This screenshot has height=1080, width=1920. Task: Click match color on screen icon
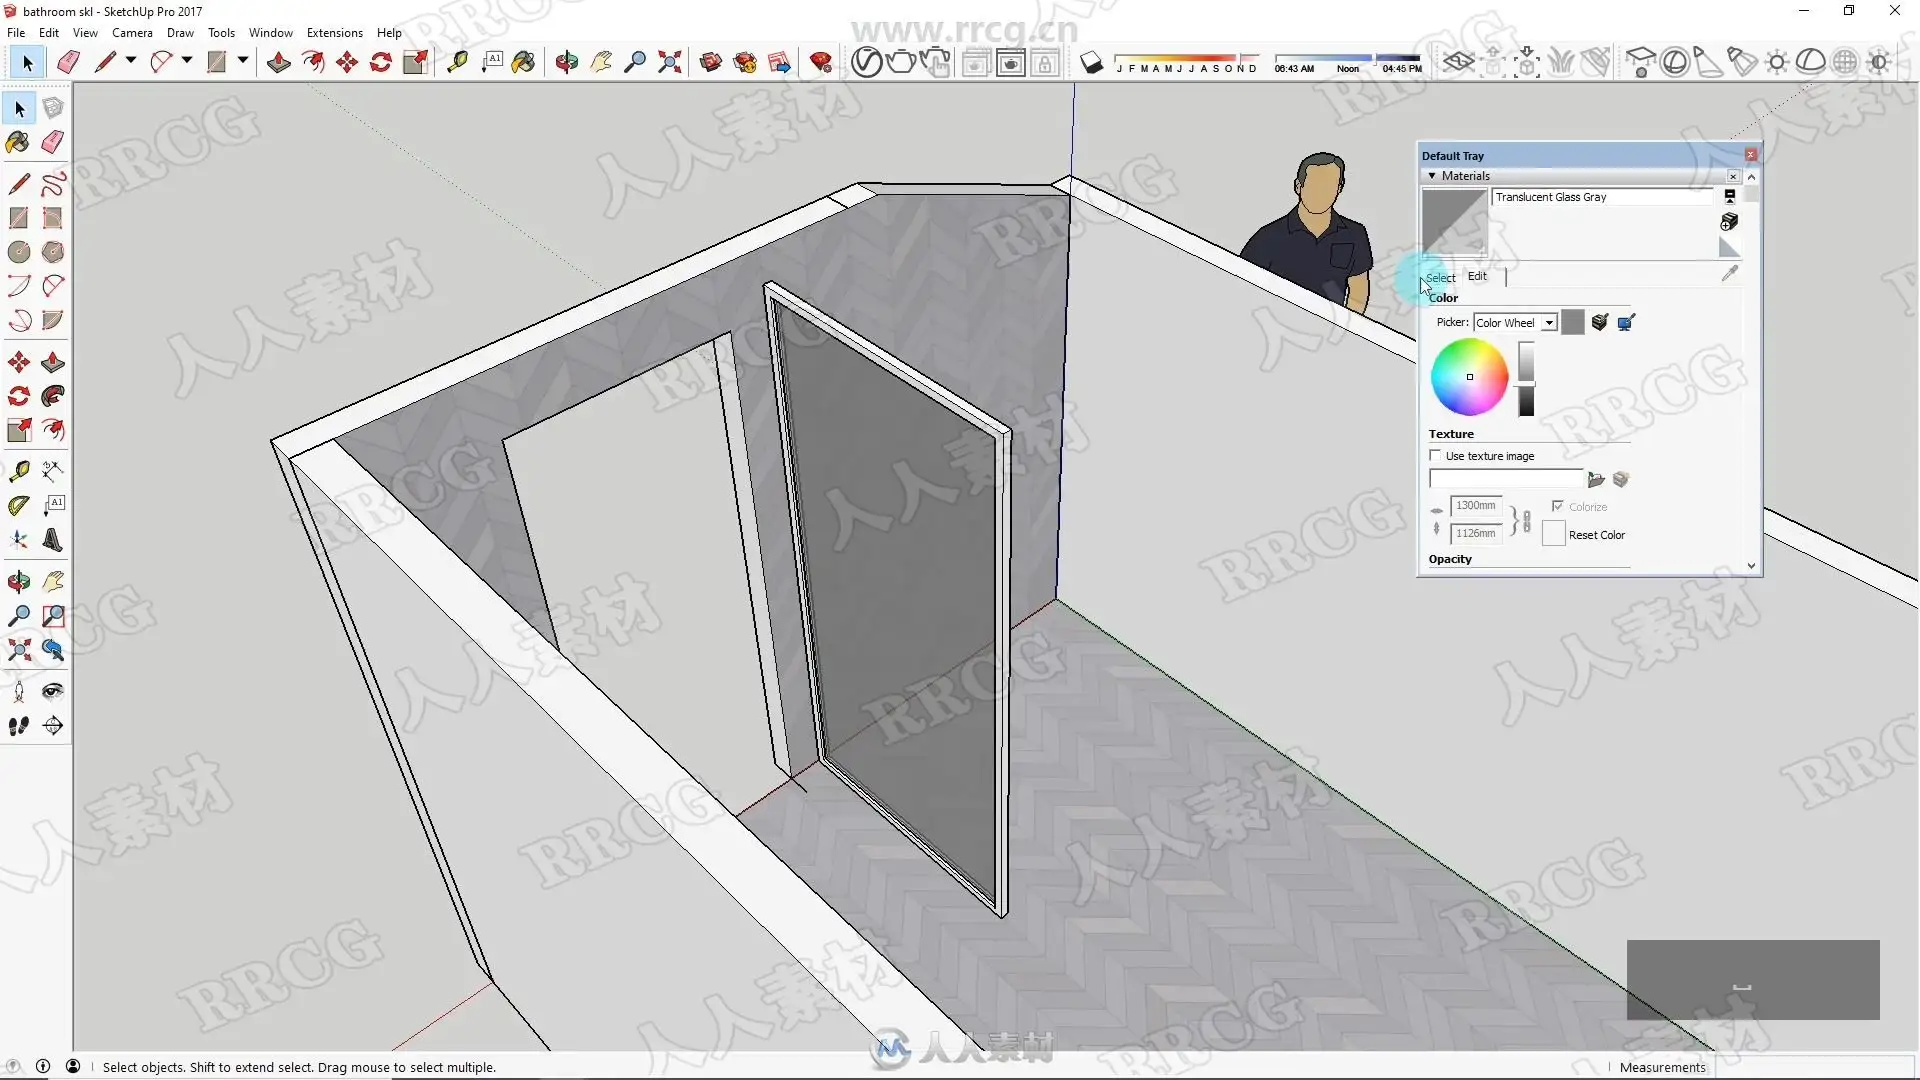tap(1626, 322)
